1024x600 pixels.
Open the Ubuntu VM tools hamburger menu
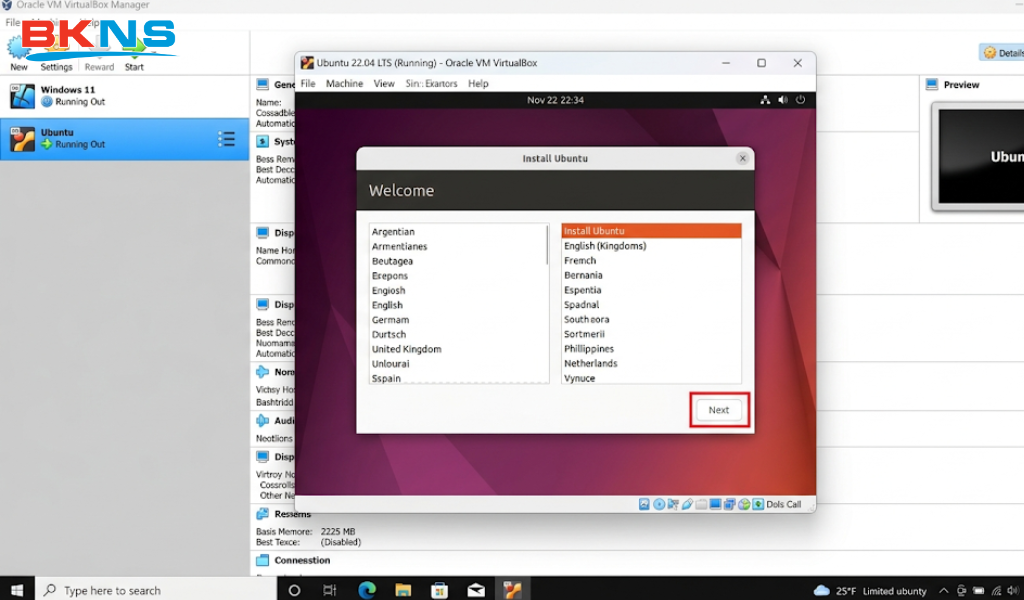click(x=226, y=138)
